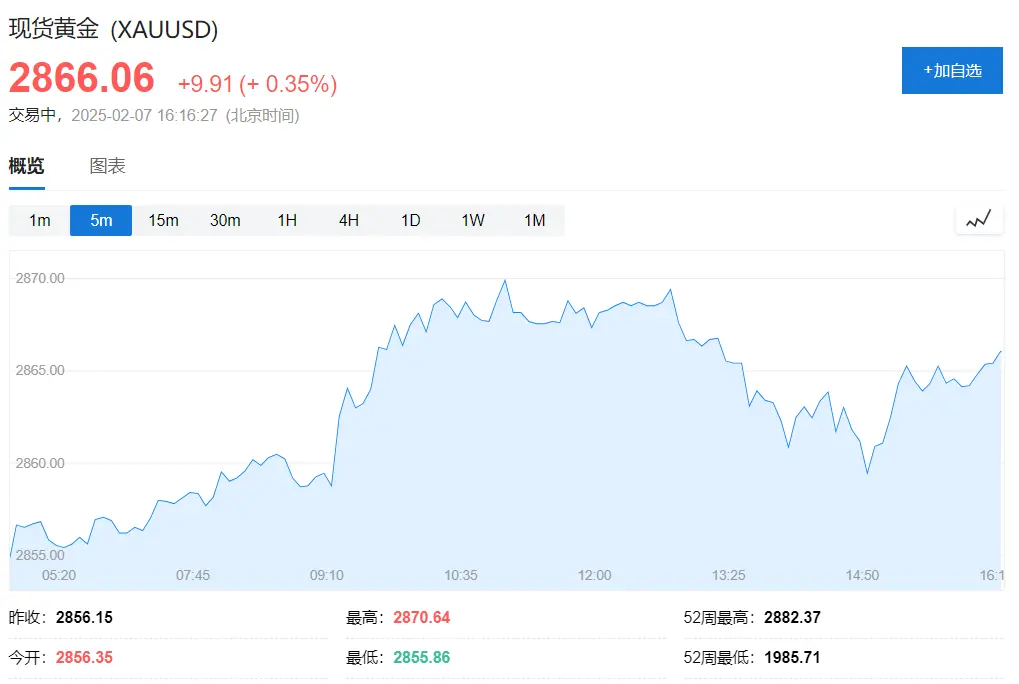Select the 1M monthly timeframe

[x=535, y=220]
